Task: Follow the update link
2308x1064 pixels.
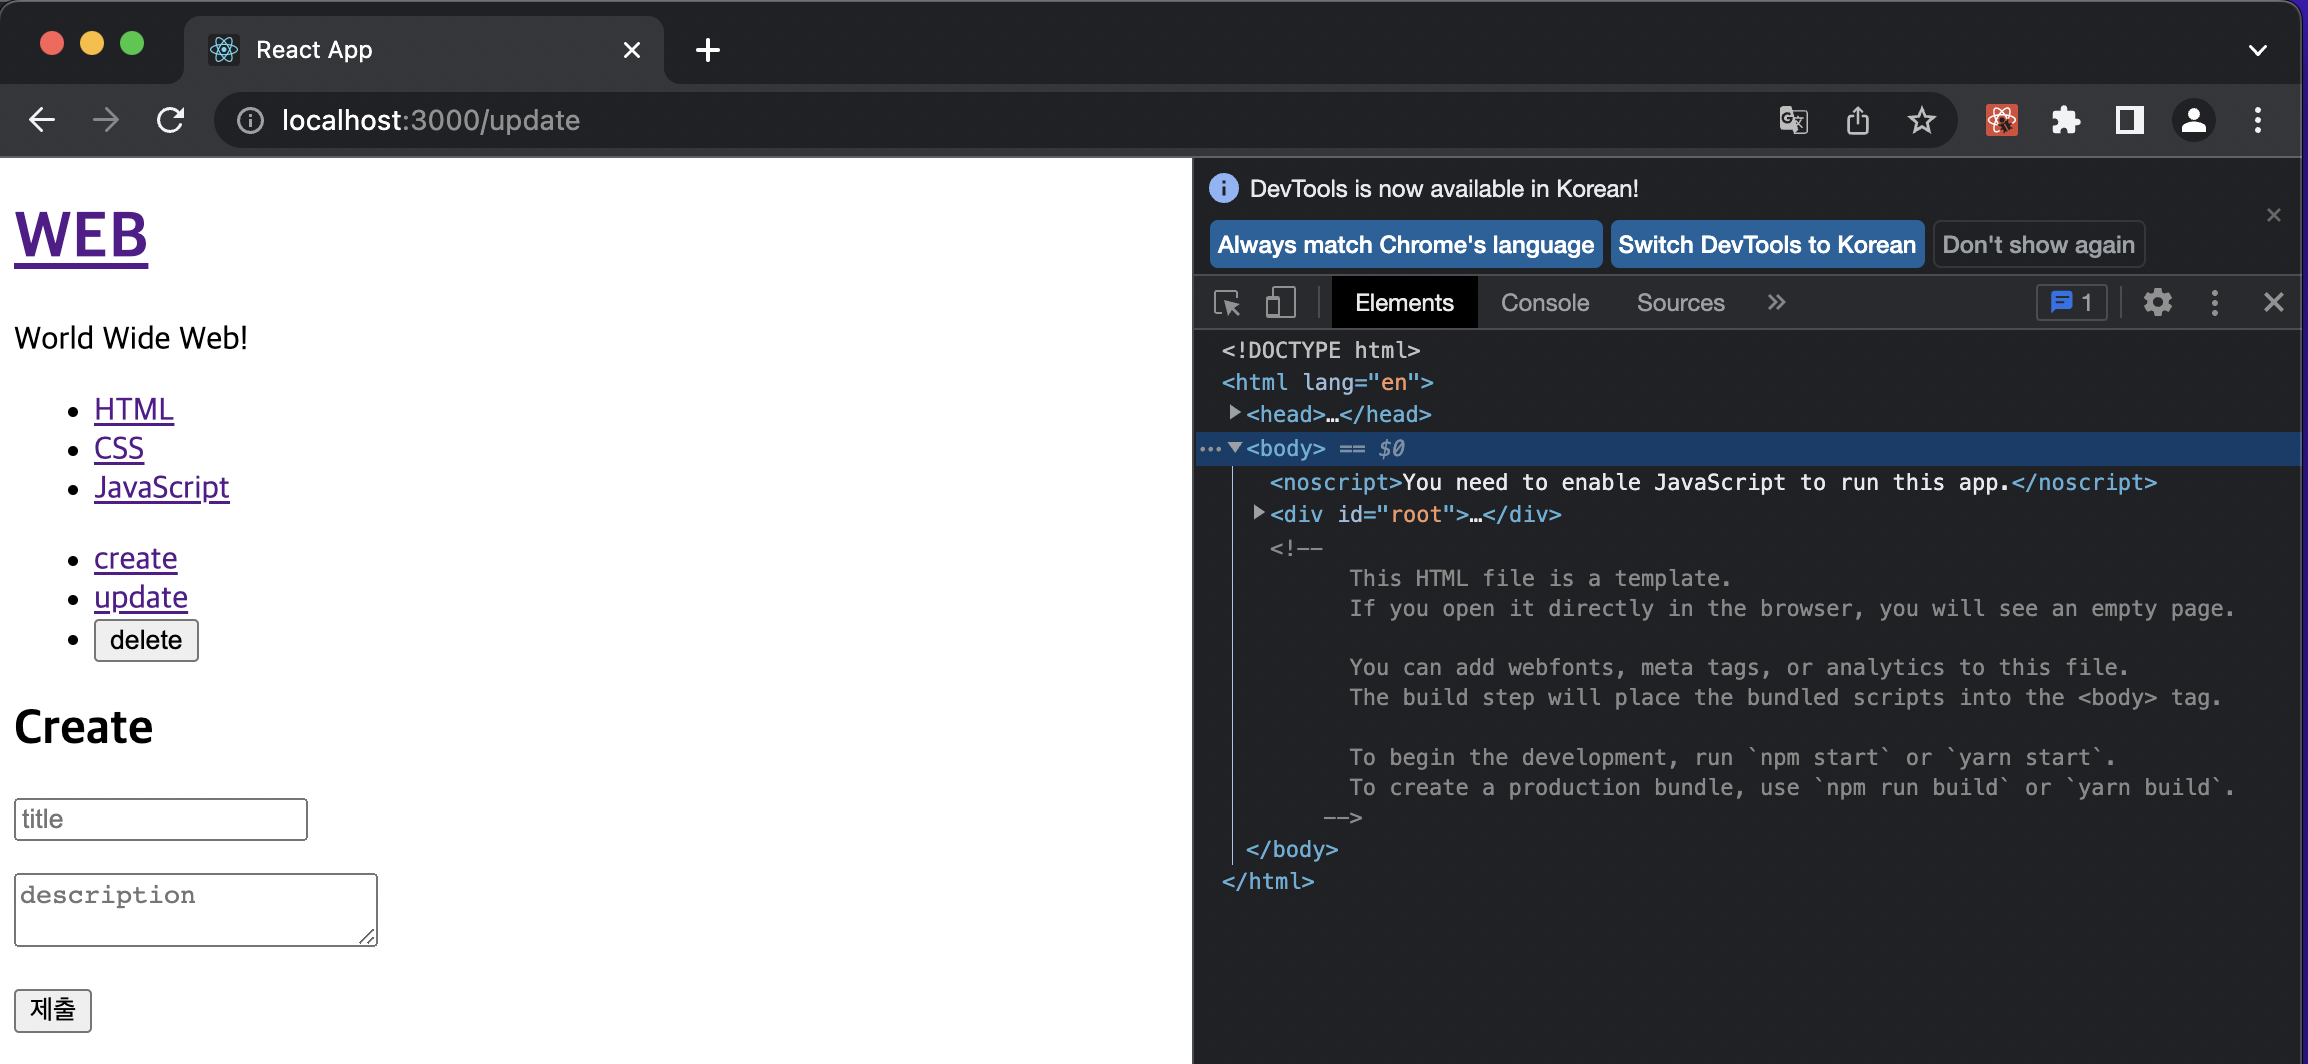Action: click(141, 597)
